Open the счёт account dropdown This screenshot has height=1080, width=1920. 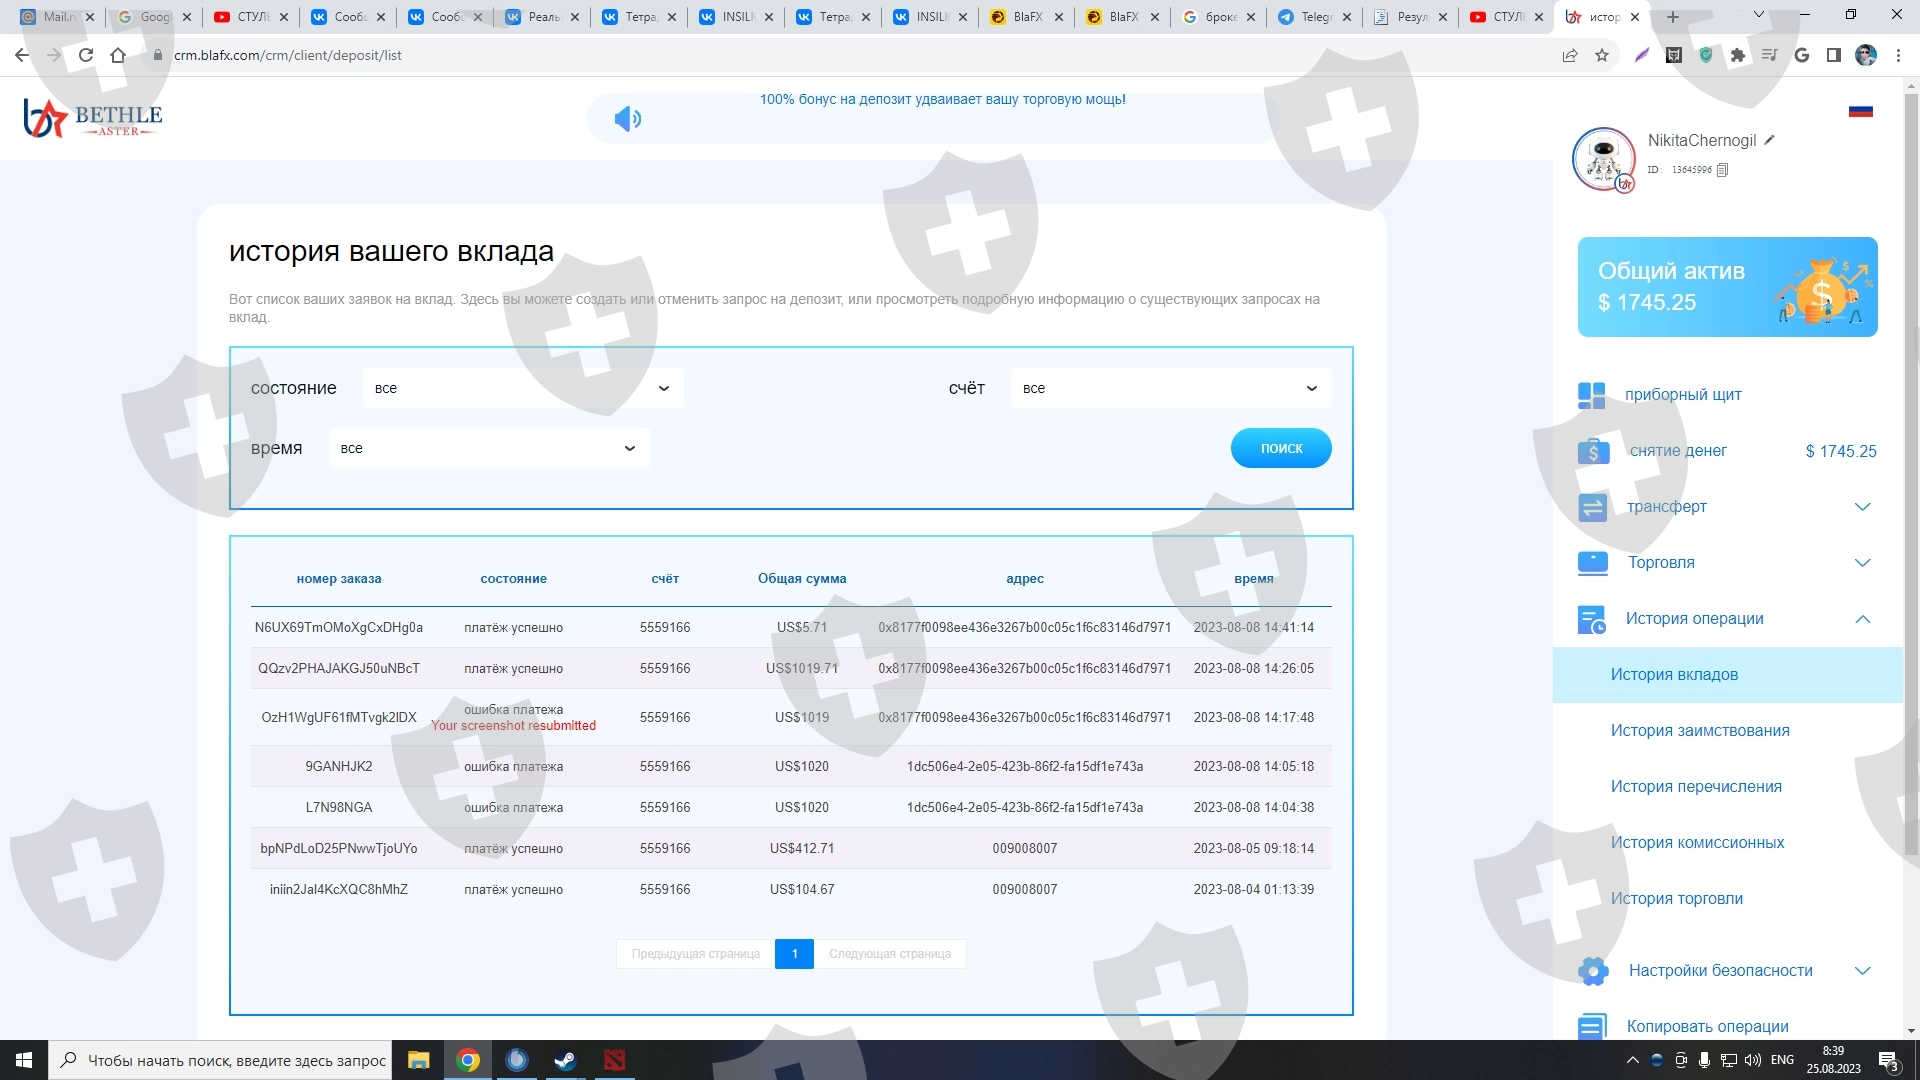[1170, 388]
